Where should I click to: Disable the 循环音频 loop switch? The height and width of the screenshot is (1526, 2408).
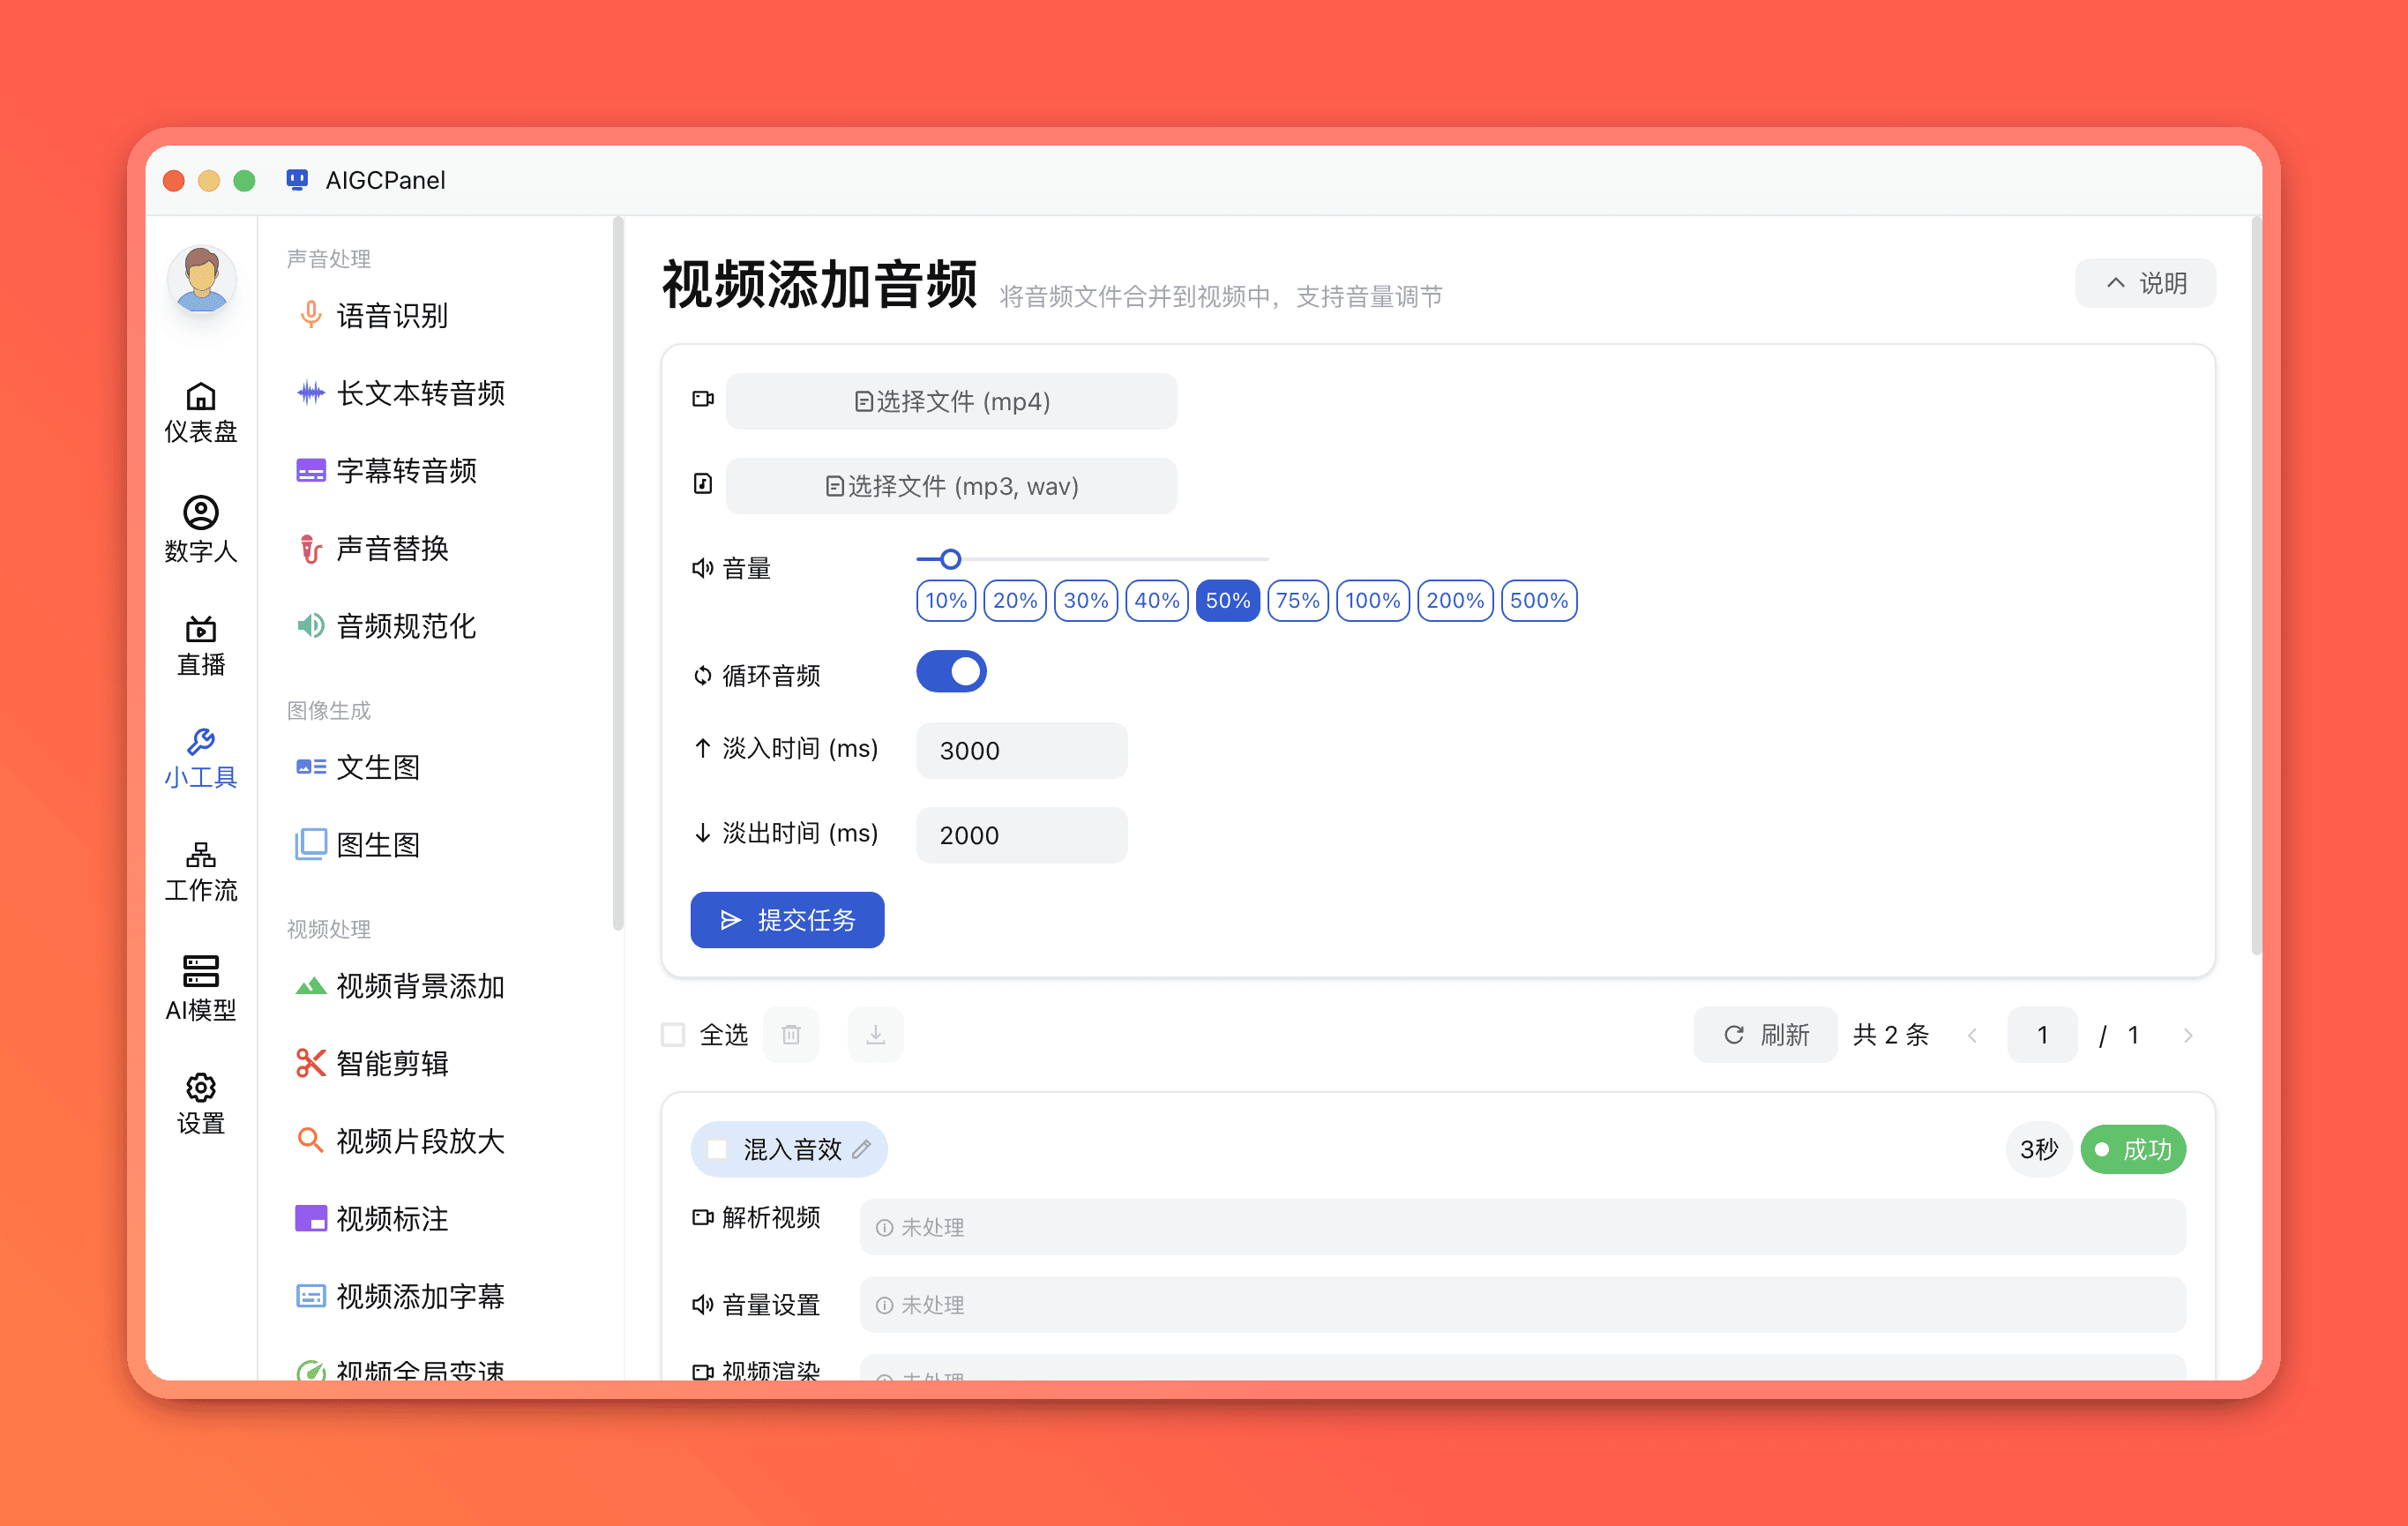[951, 672]
